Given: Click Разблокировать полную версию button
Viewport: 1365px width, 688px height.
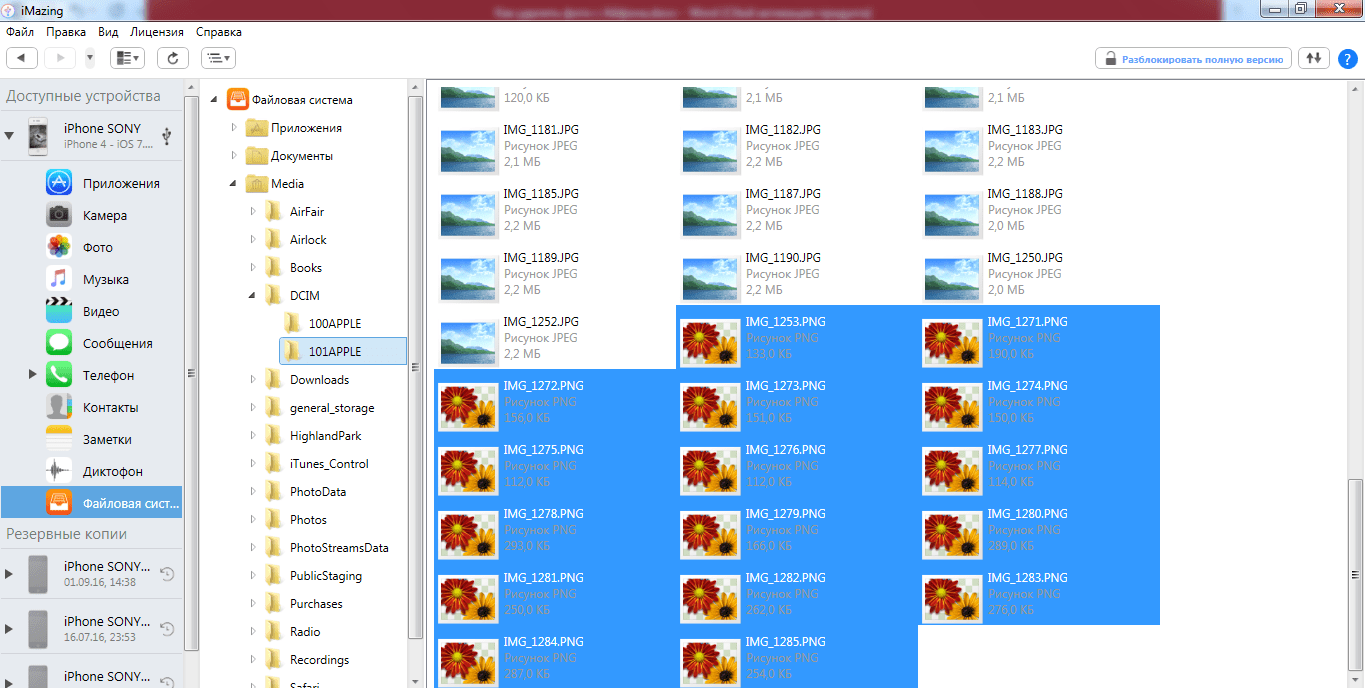Looking at the screenshot, I should [1193, 59].
